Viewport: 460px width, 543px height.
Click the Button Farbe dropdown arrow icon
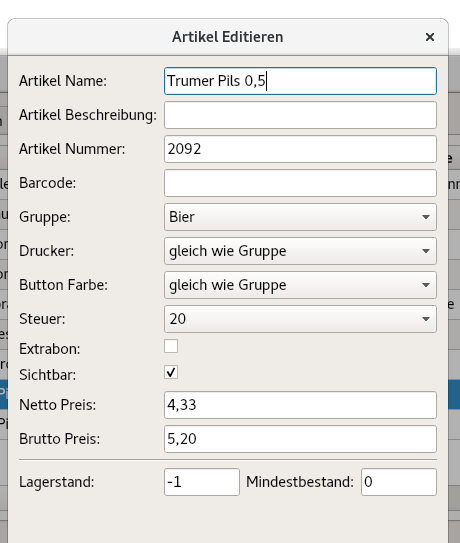[x=426, y=285]
